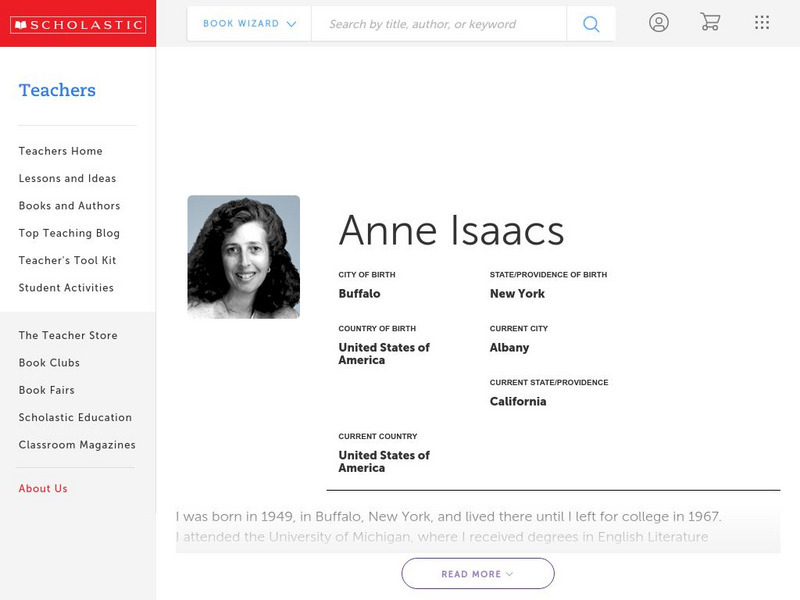The image size is (800, 600).
Task: Navigate to Books and Authors
Action: (69, 206)
